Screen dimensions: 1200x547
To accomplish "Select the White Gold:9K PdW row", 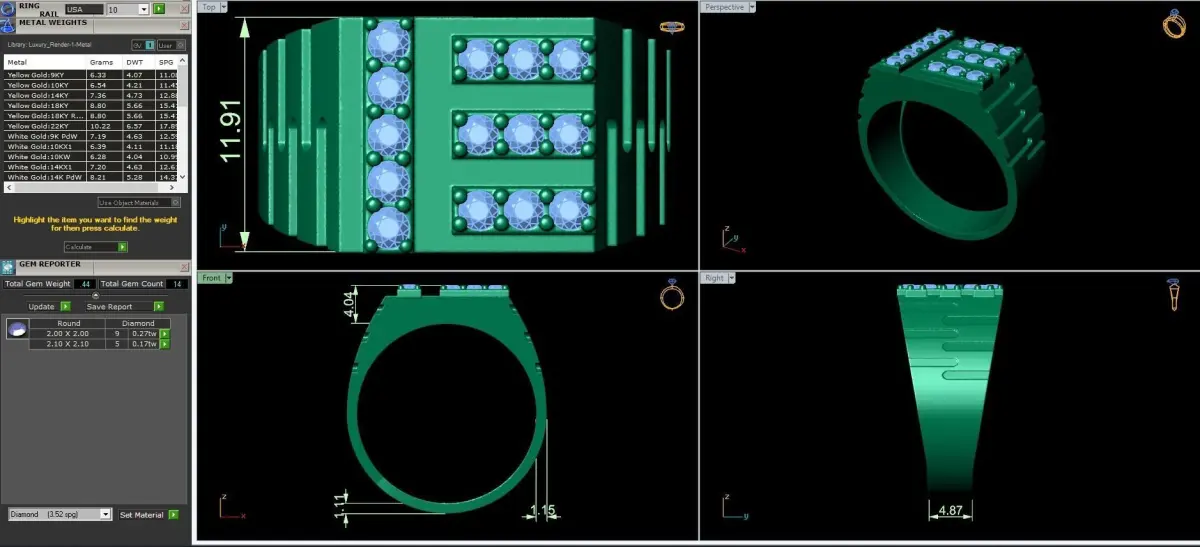I will [91, 136].
